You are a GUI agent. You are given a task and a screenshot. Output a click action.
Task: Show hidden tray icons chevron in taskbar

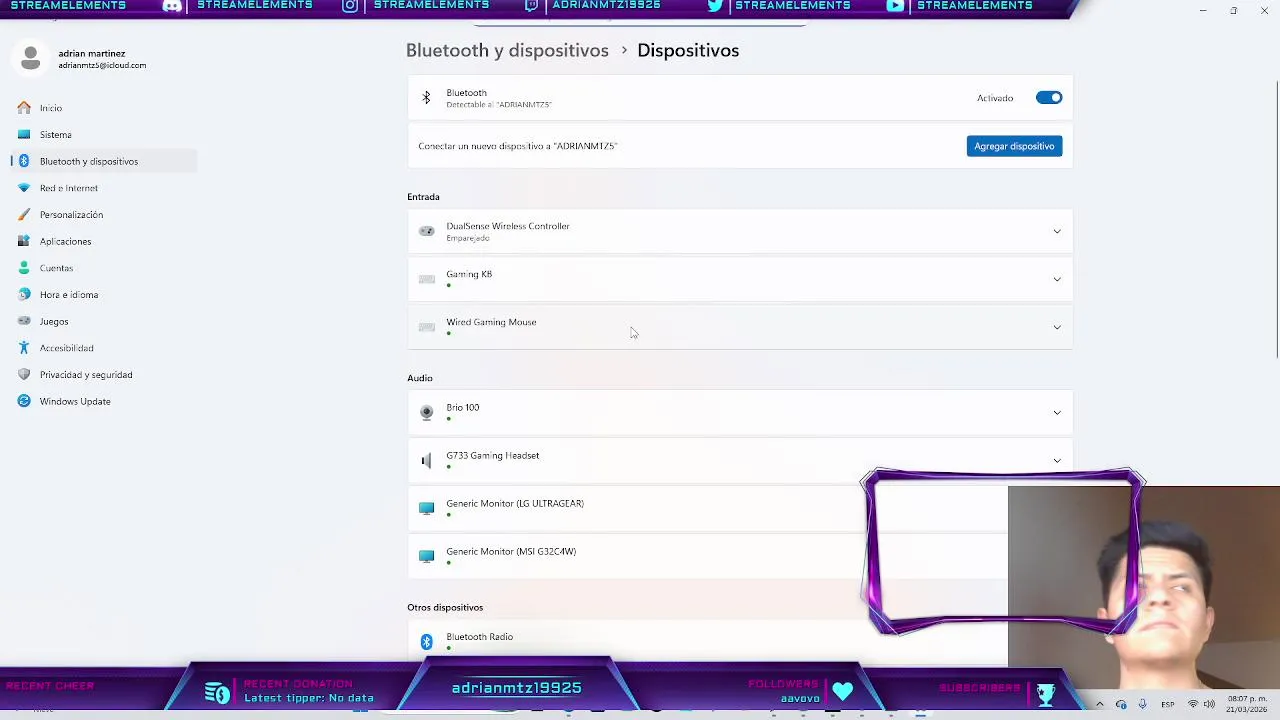(x=1099, y=704)
